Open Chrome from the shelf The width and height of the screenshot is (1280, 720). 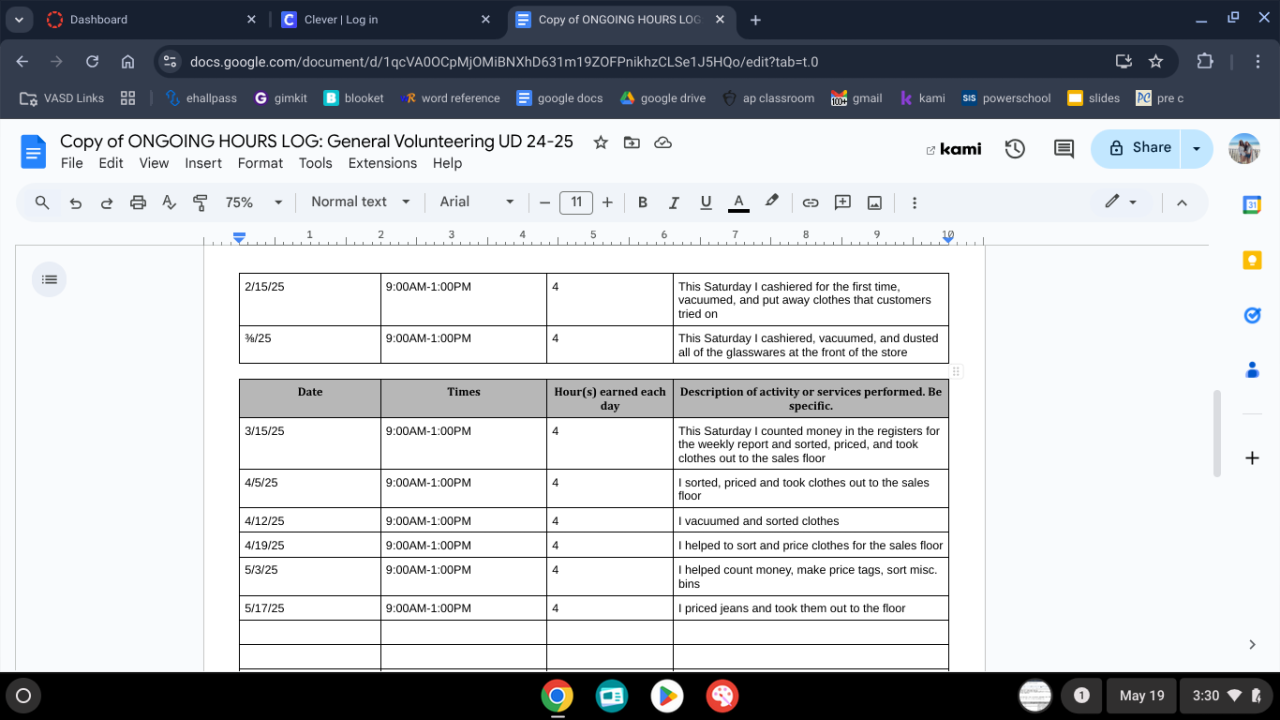557,695
